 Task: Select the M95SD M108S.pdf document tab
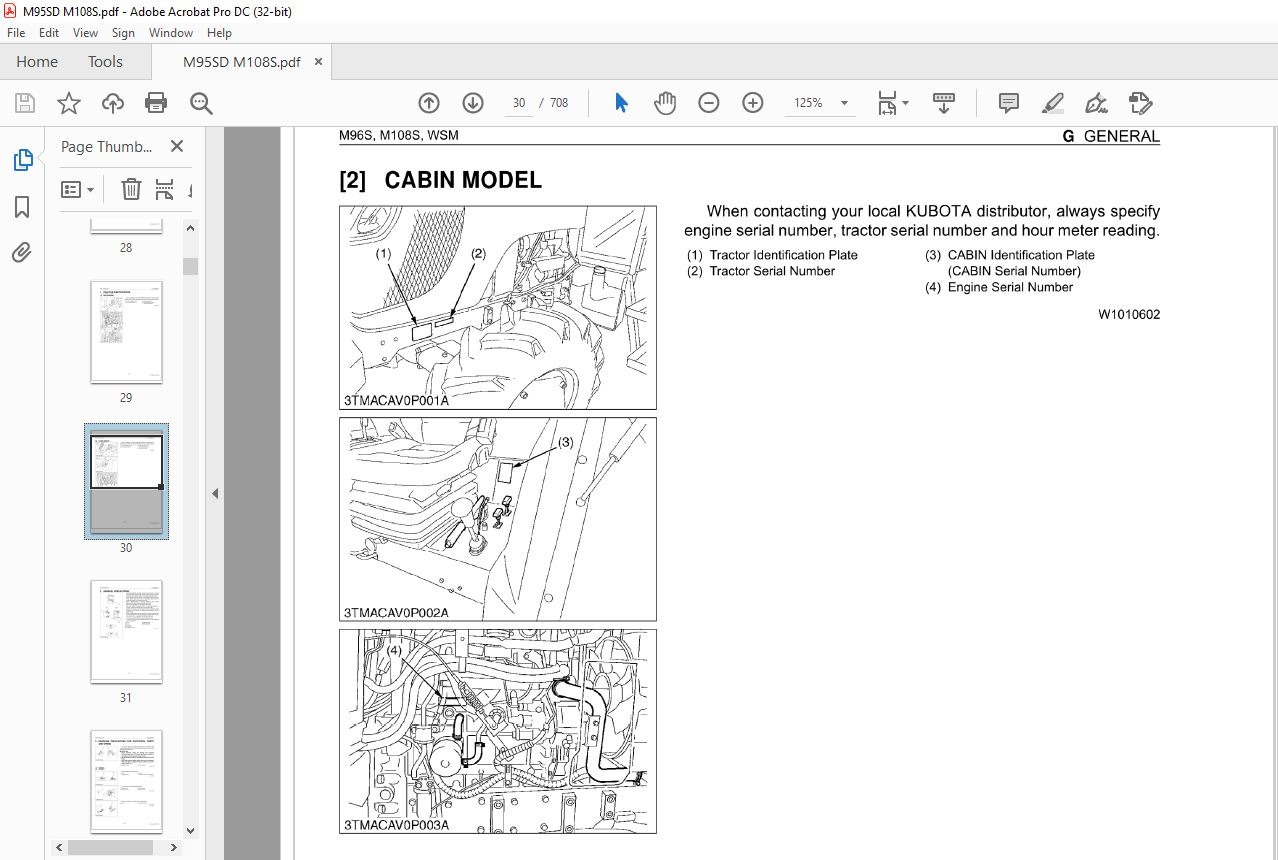click(x=241, y=62)
